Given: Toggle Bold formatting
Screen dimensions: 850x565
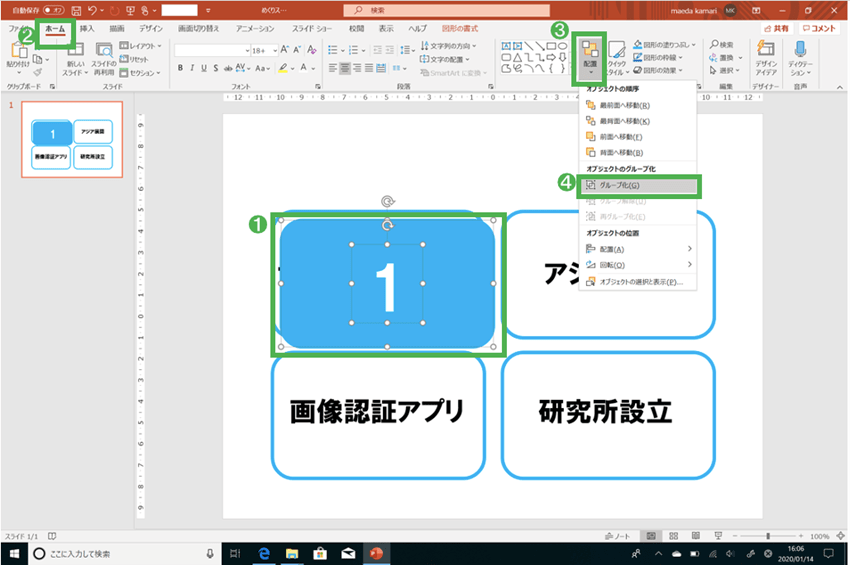Looking at the screenshot, I should [180, 68].
